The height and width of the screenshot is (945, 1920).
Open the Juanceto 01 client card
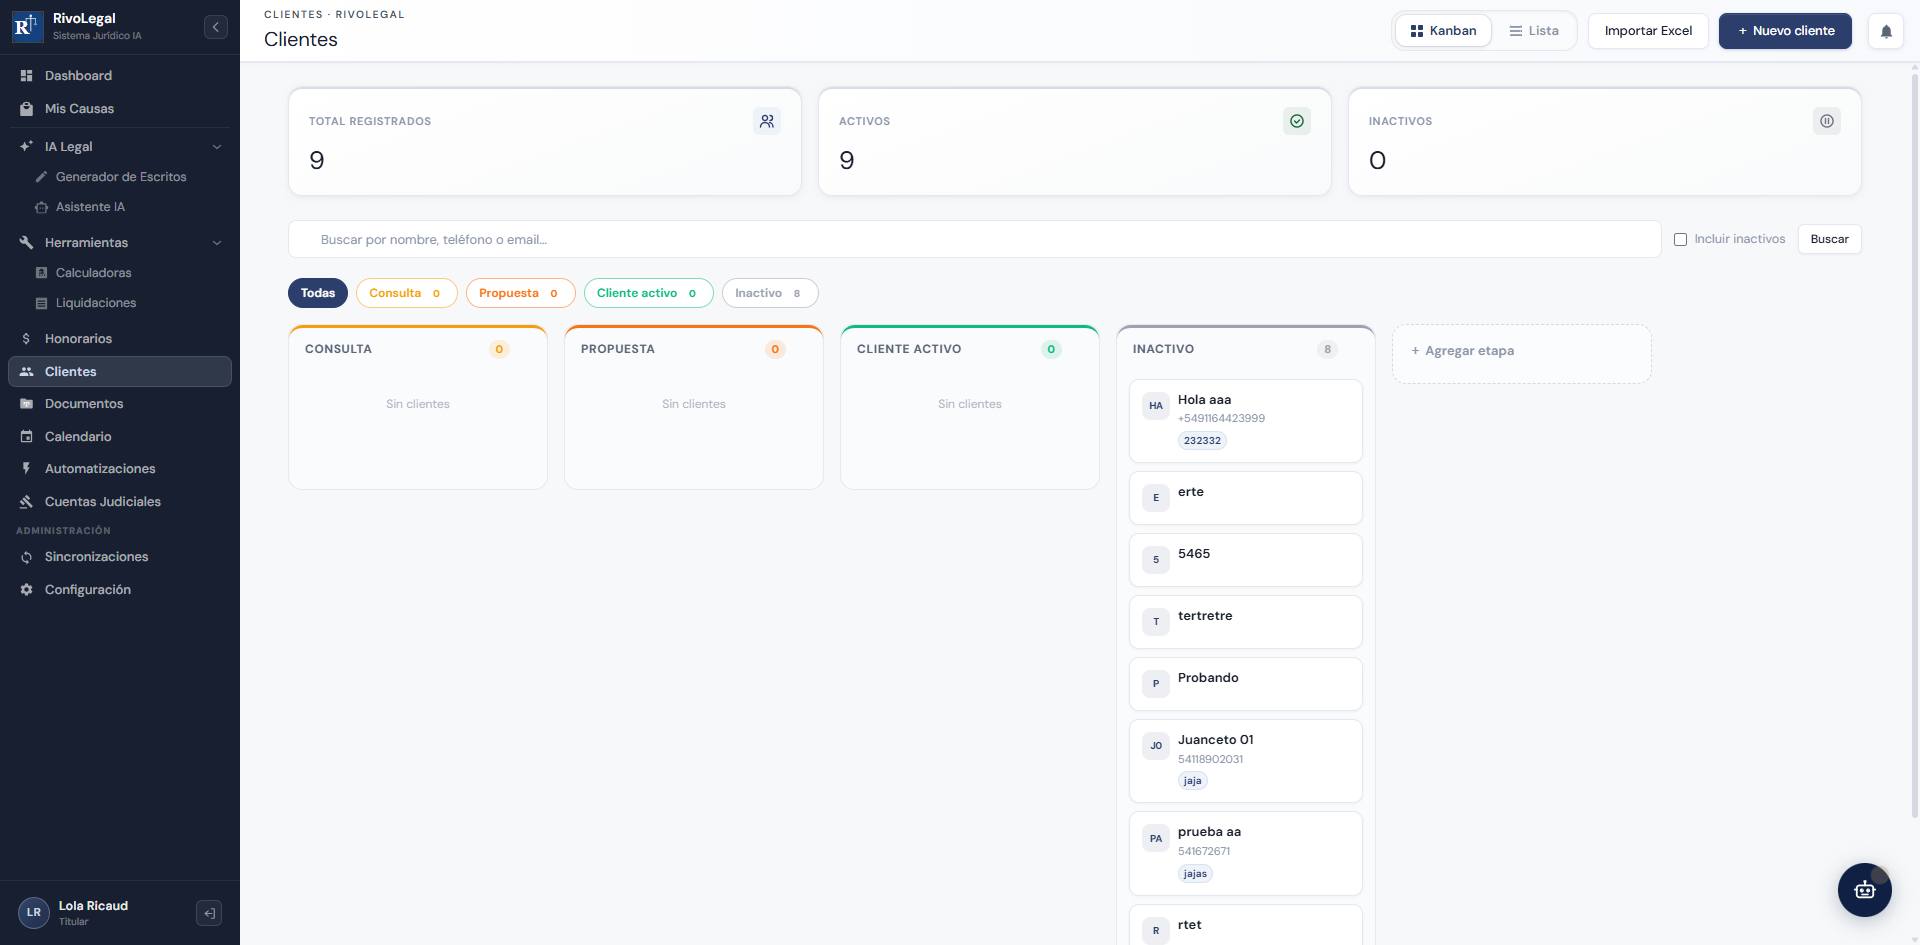click(1246, 761)
